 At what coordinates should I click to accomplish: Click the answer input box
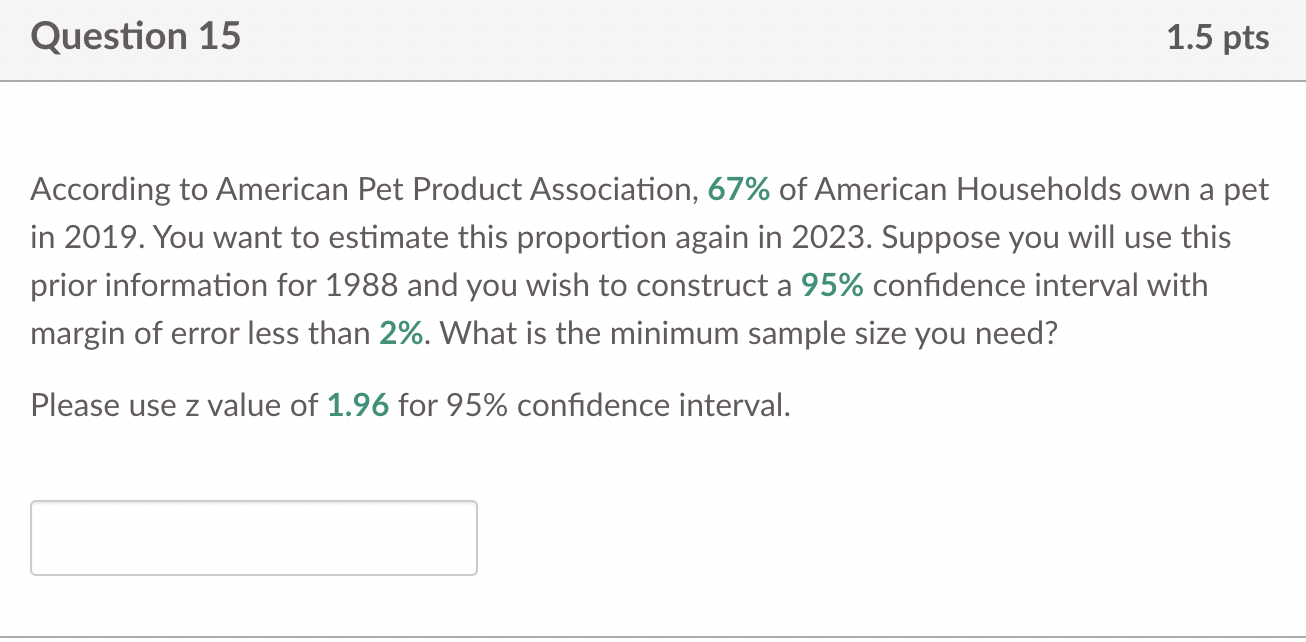[254, 538]
